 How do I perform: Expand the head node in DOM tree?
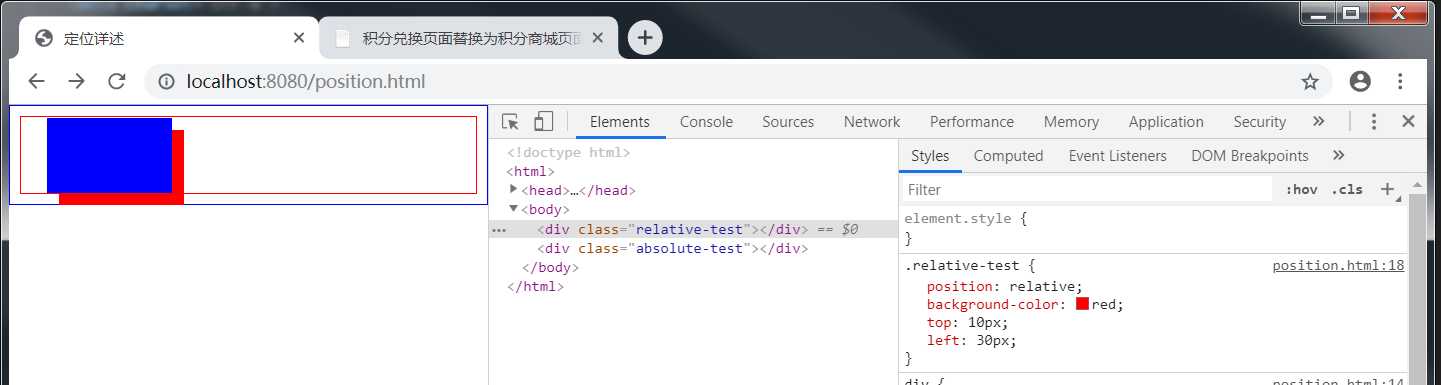point(514,189)
